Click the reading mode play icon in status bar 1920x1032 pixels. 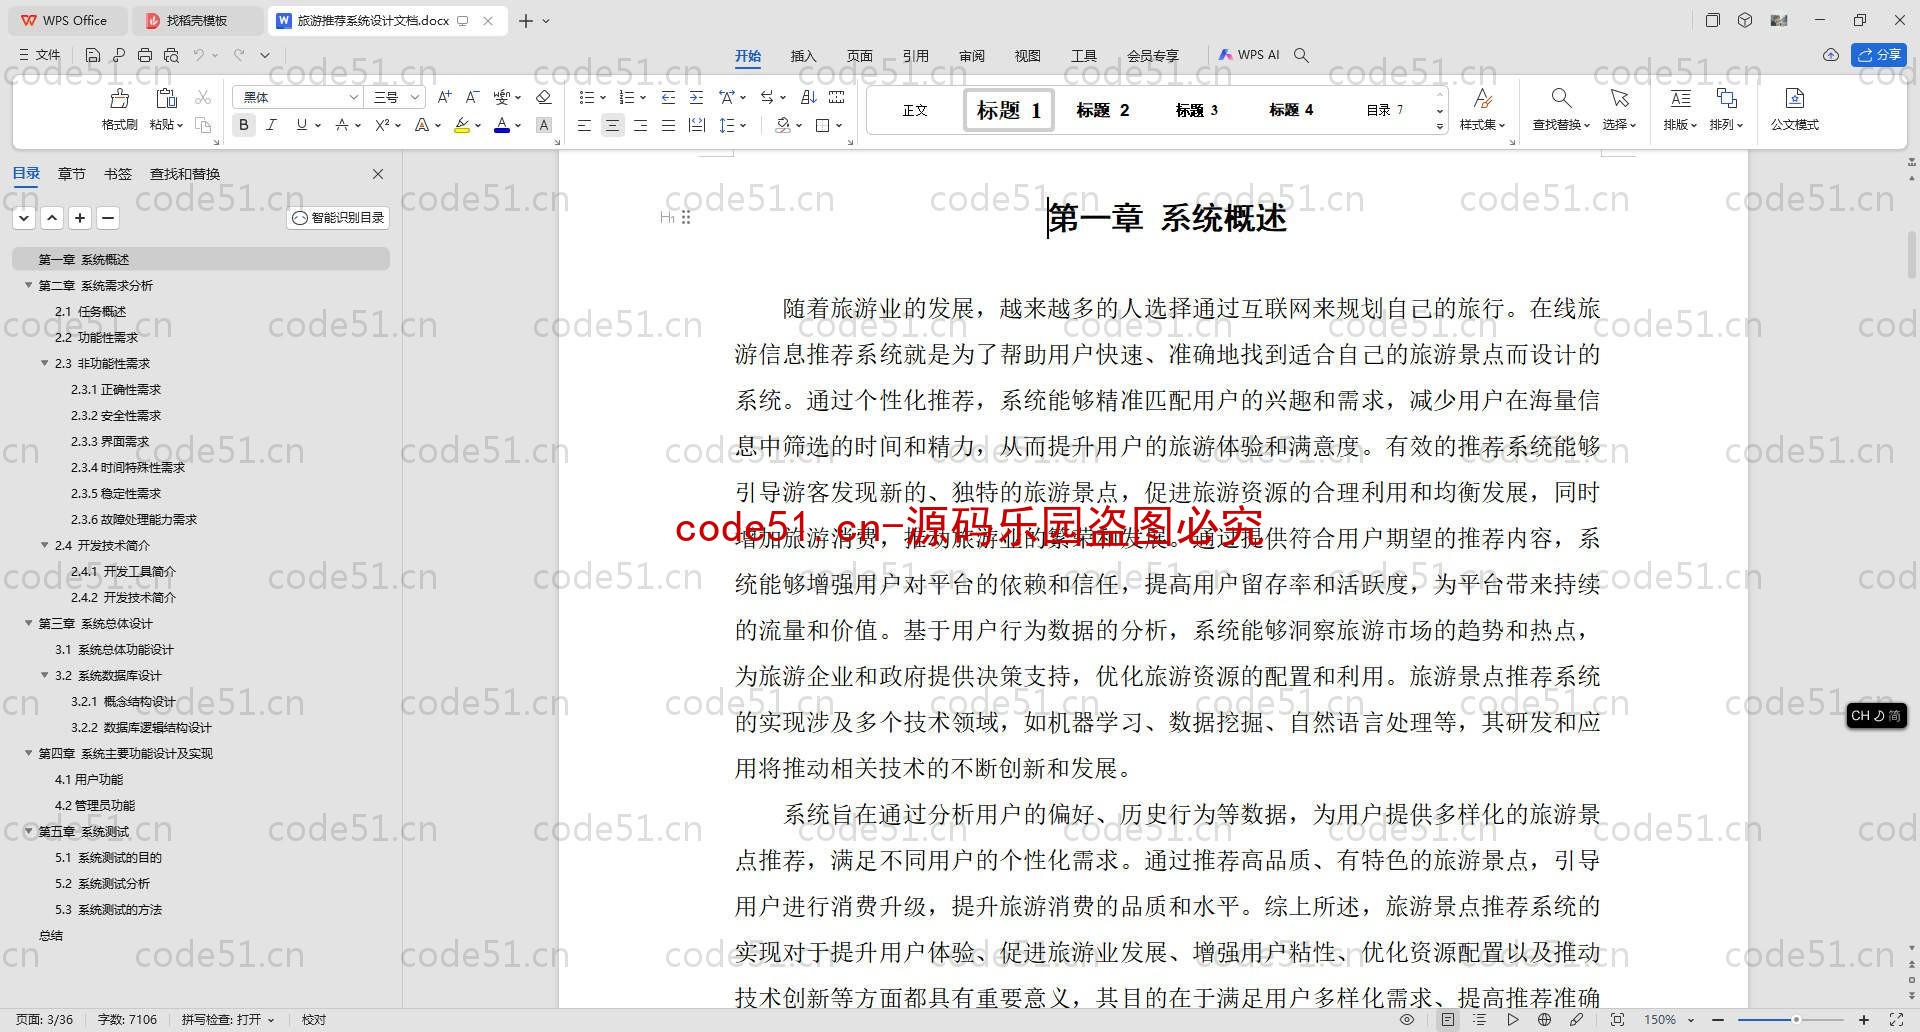tap(1513, 1020)
